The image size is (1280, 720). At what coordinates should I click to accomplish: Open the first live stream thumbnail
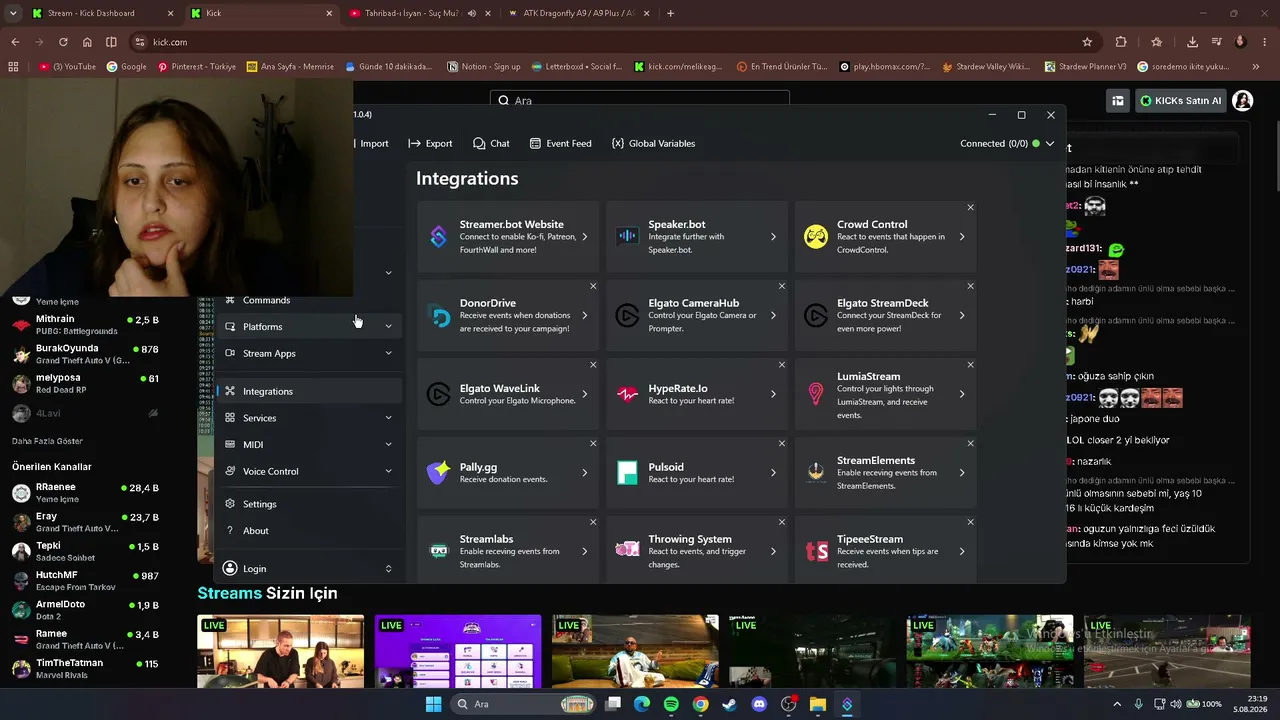pos(281,652)
